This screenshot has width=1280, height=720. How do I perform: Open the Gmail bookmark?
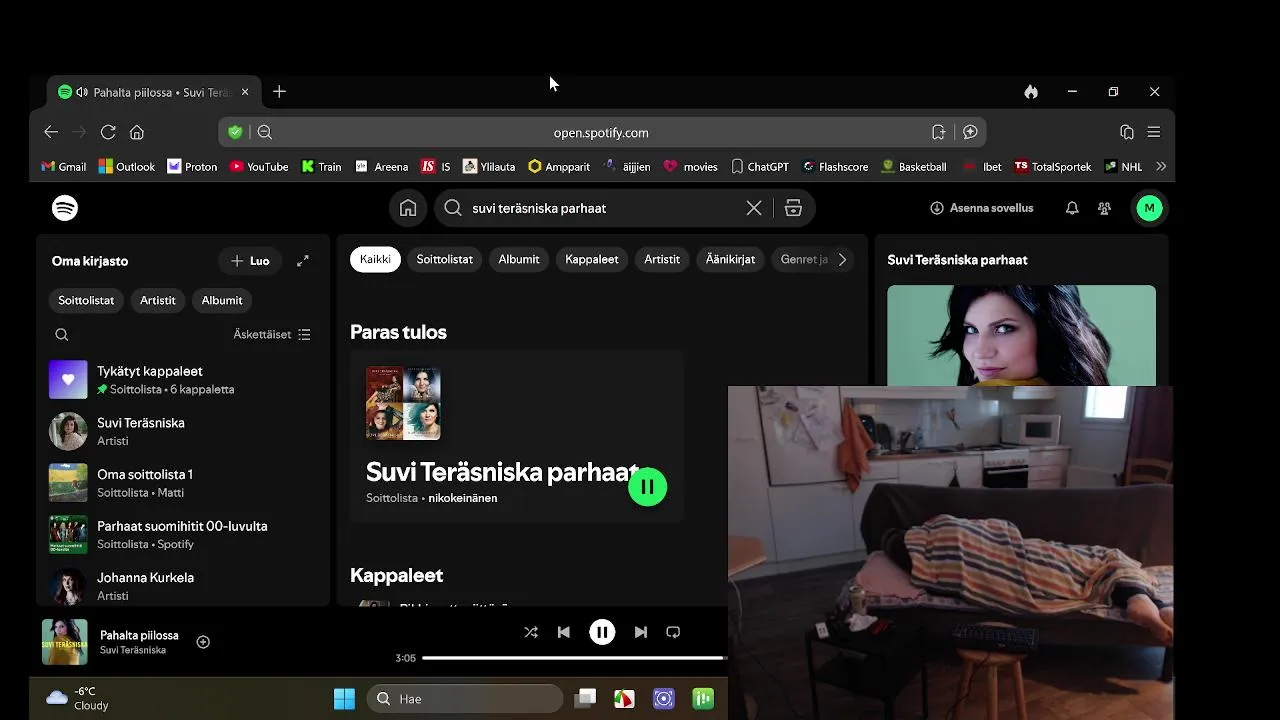pyautogui.click(x=64, y=167)
